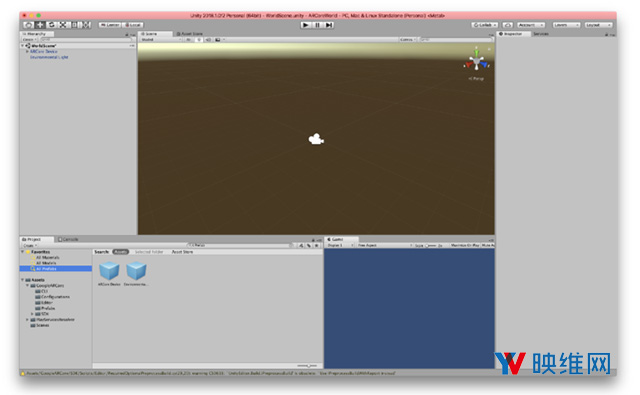Click the Asset Store search filter
This screenshot has width=640, height=395.
182,252
